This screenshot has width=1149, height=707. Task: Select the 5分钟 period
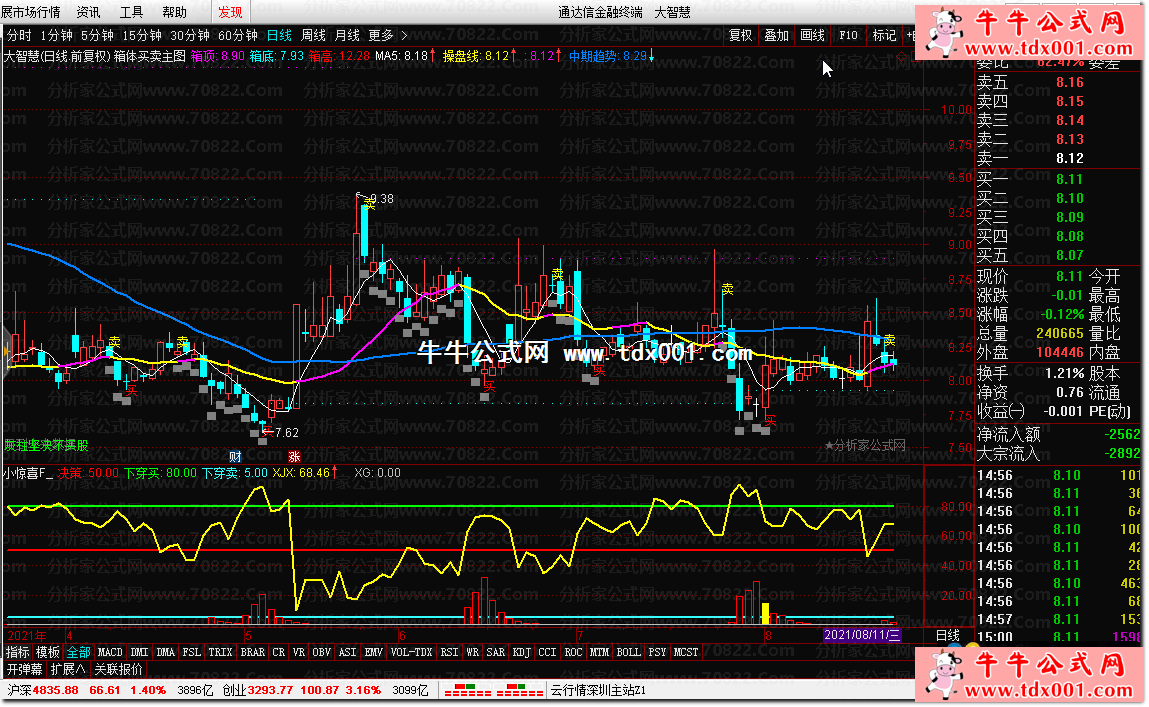tap(97, 35)
